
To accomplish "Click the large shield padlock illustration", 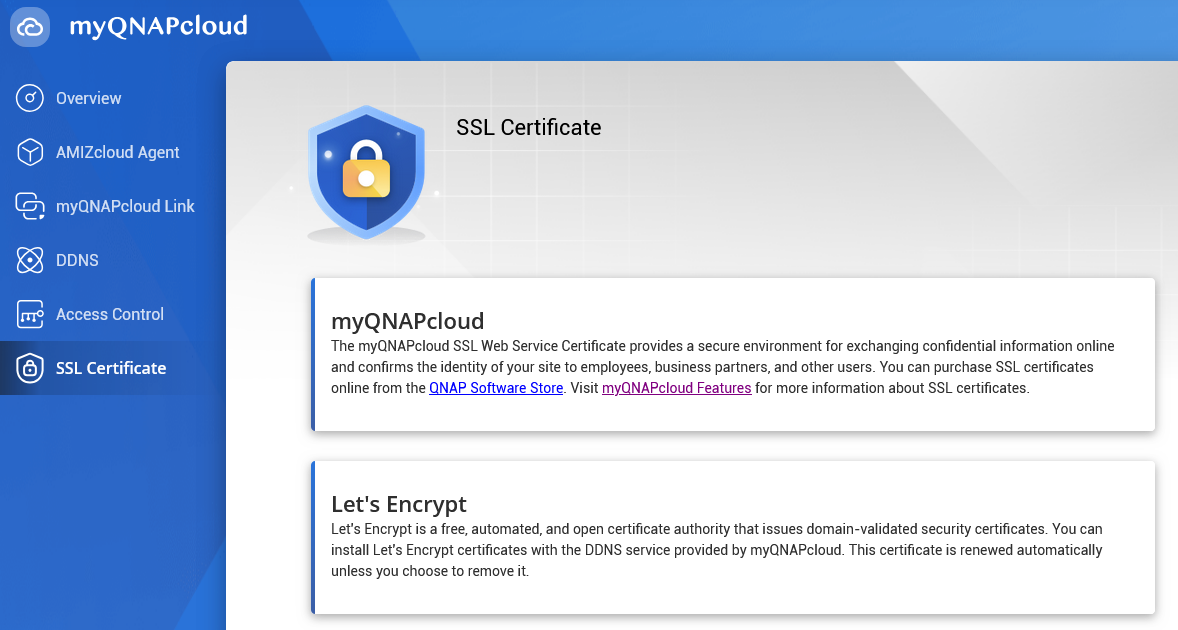I will click(x=366, y=172).
